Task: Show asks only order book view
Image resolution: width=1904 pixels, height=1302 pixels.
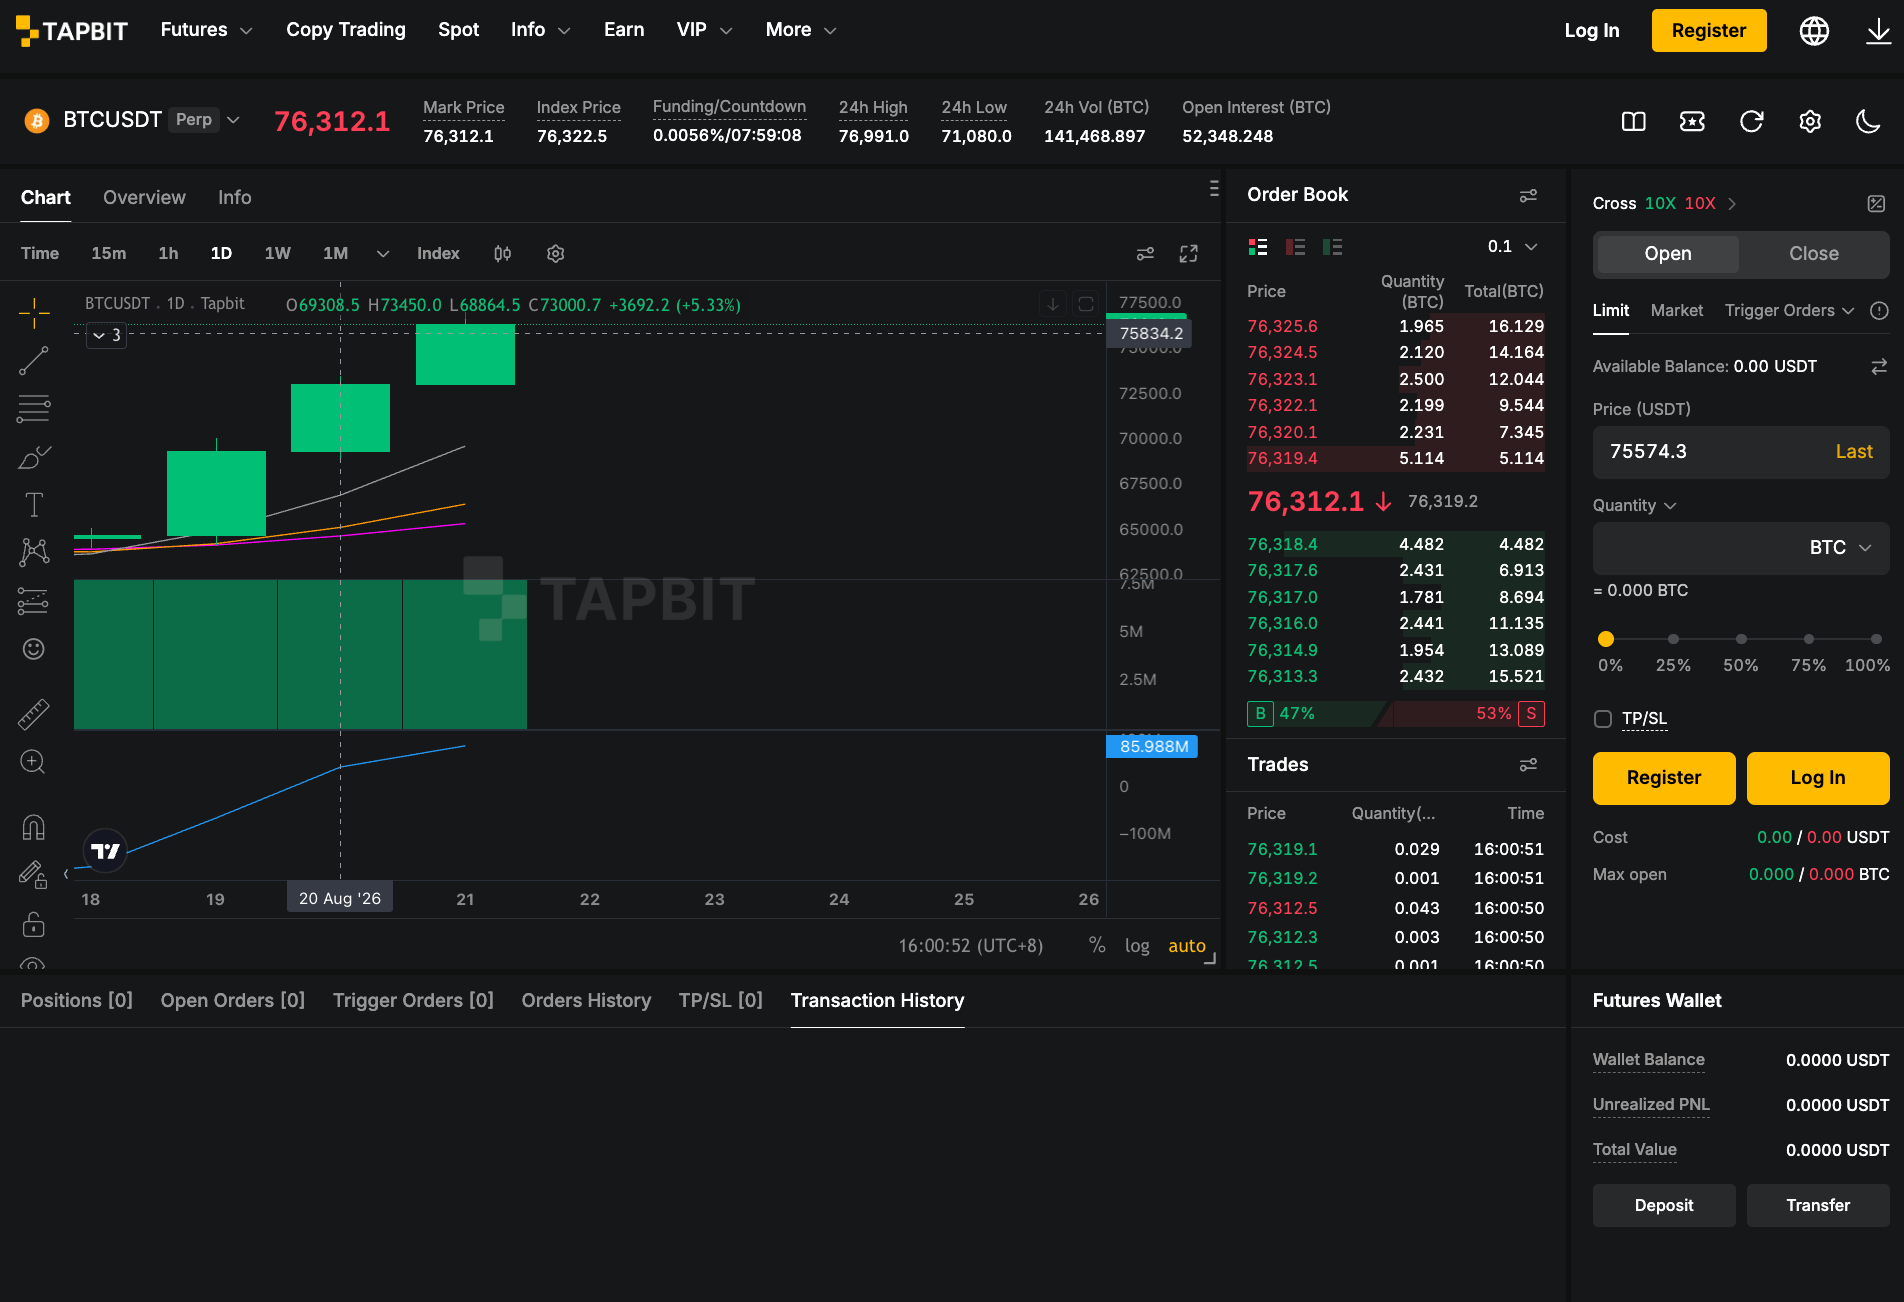Action: pos(1295,247)
